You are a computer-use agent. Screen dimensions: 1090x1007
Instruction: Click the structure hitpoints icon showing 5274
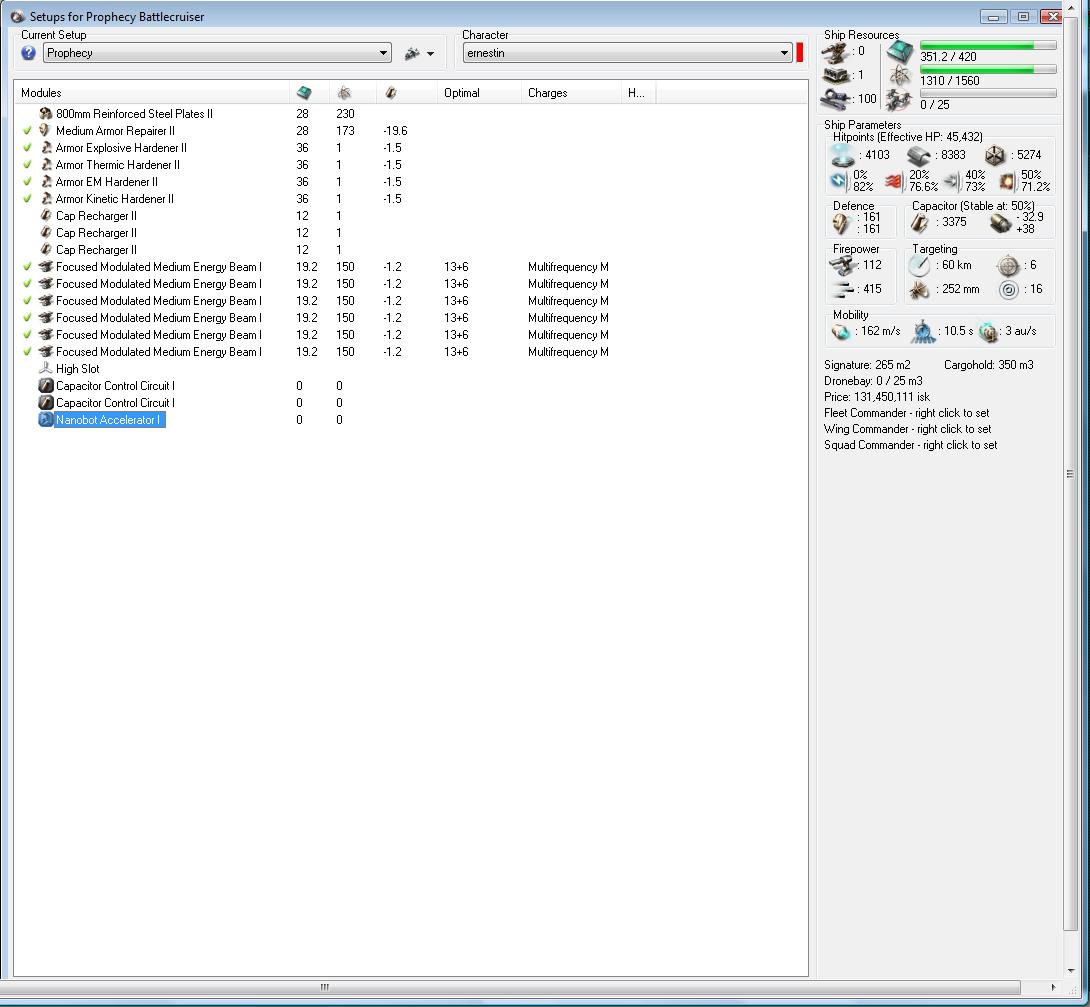(x=995, y=156)
